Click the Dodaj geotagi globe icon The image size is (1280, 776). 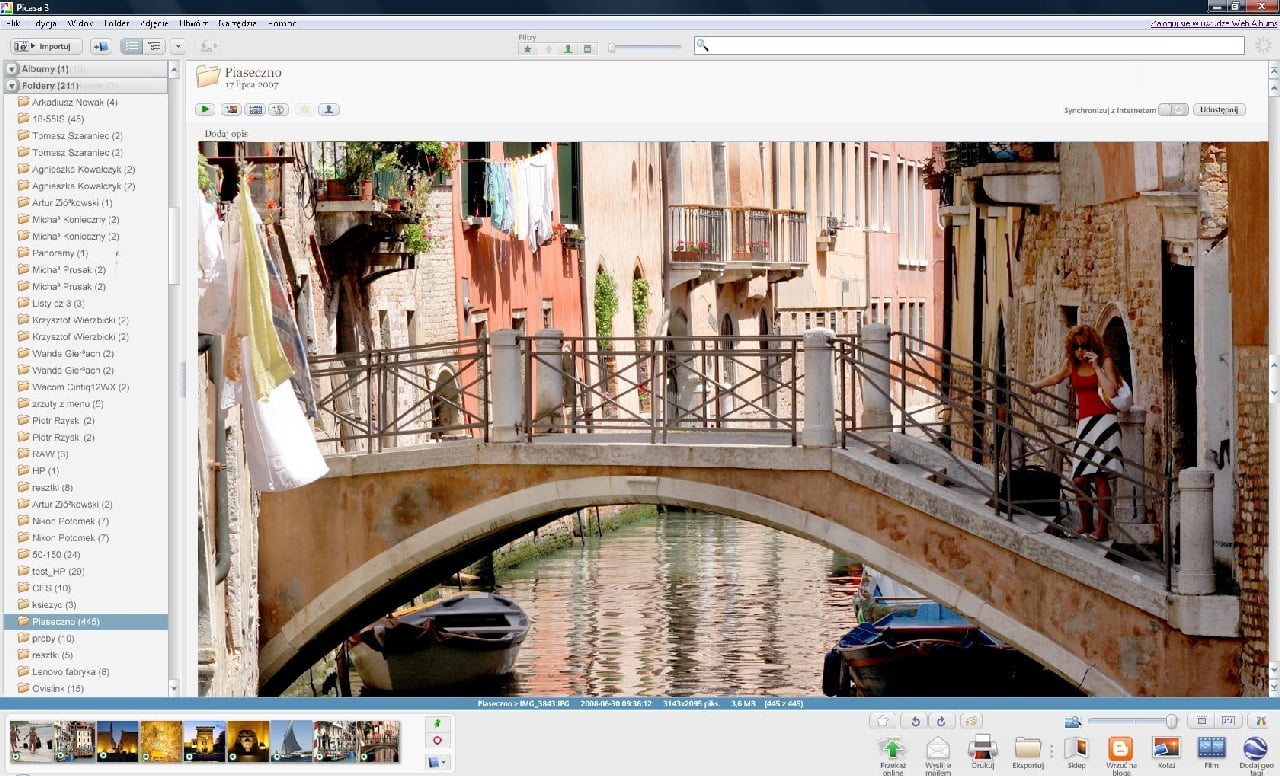point(1255,748)
